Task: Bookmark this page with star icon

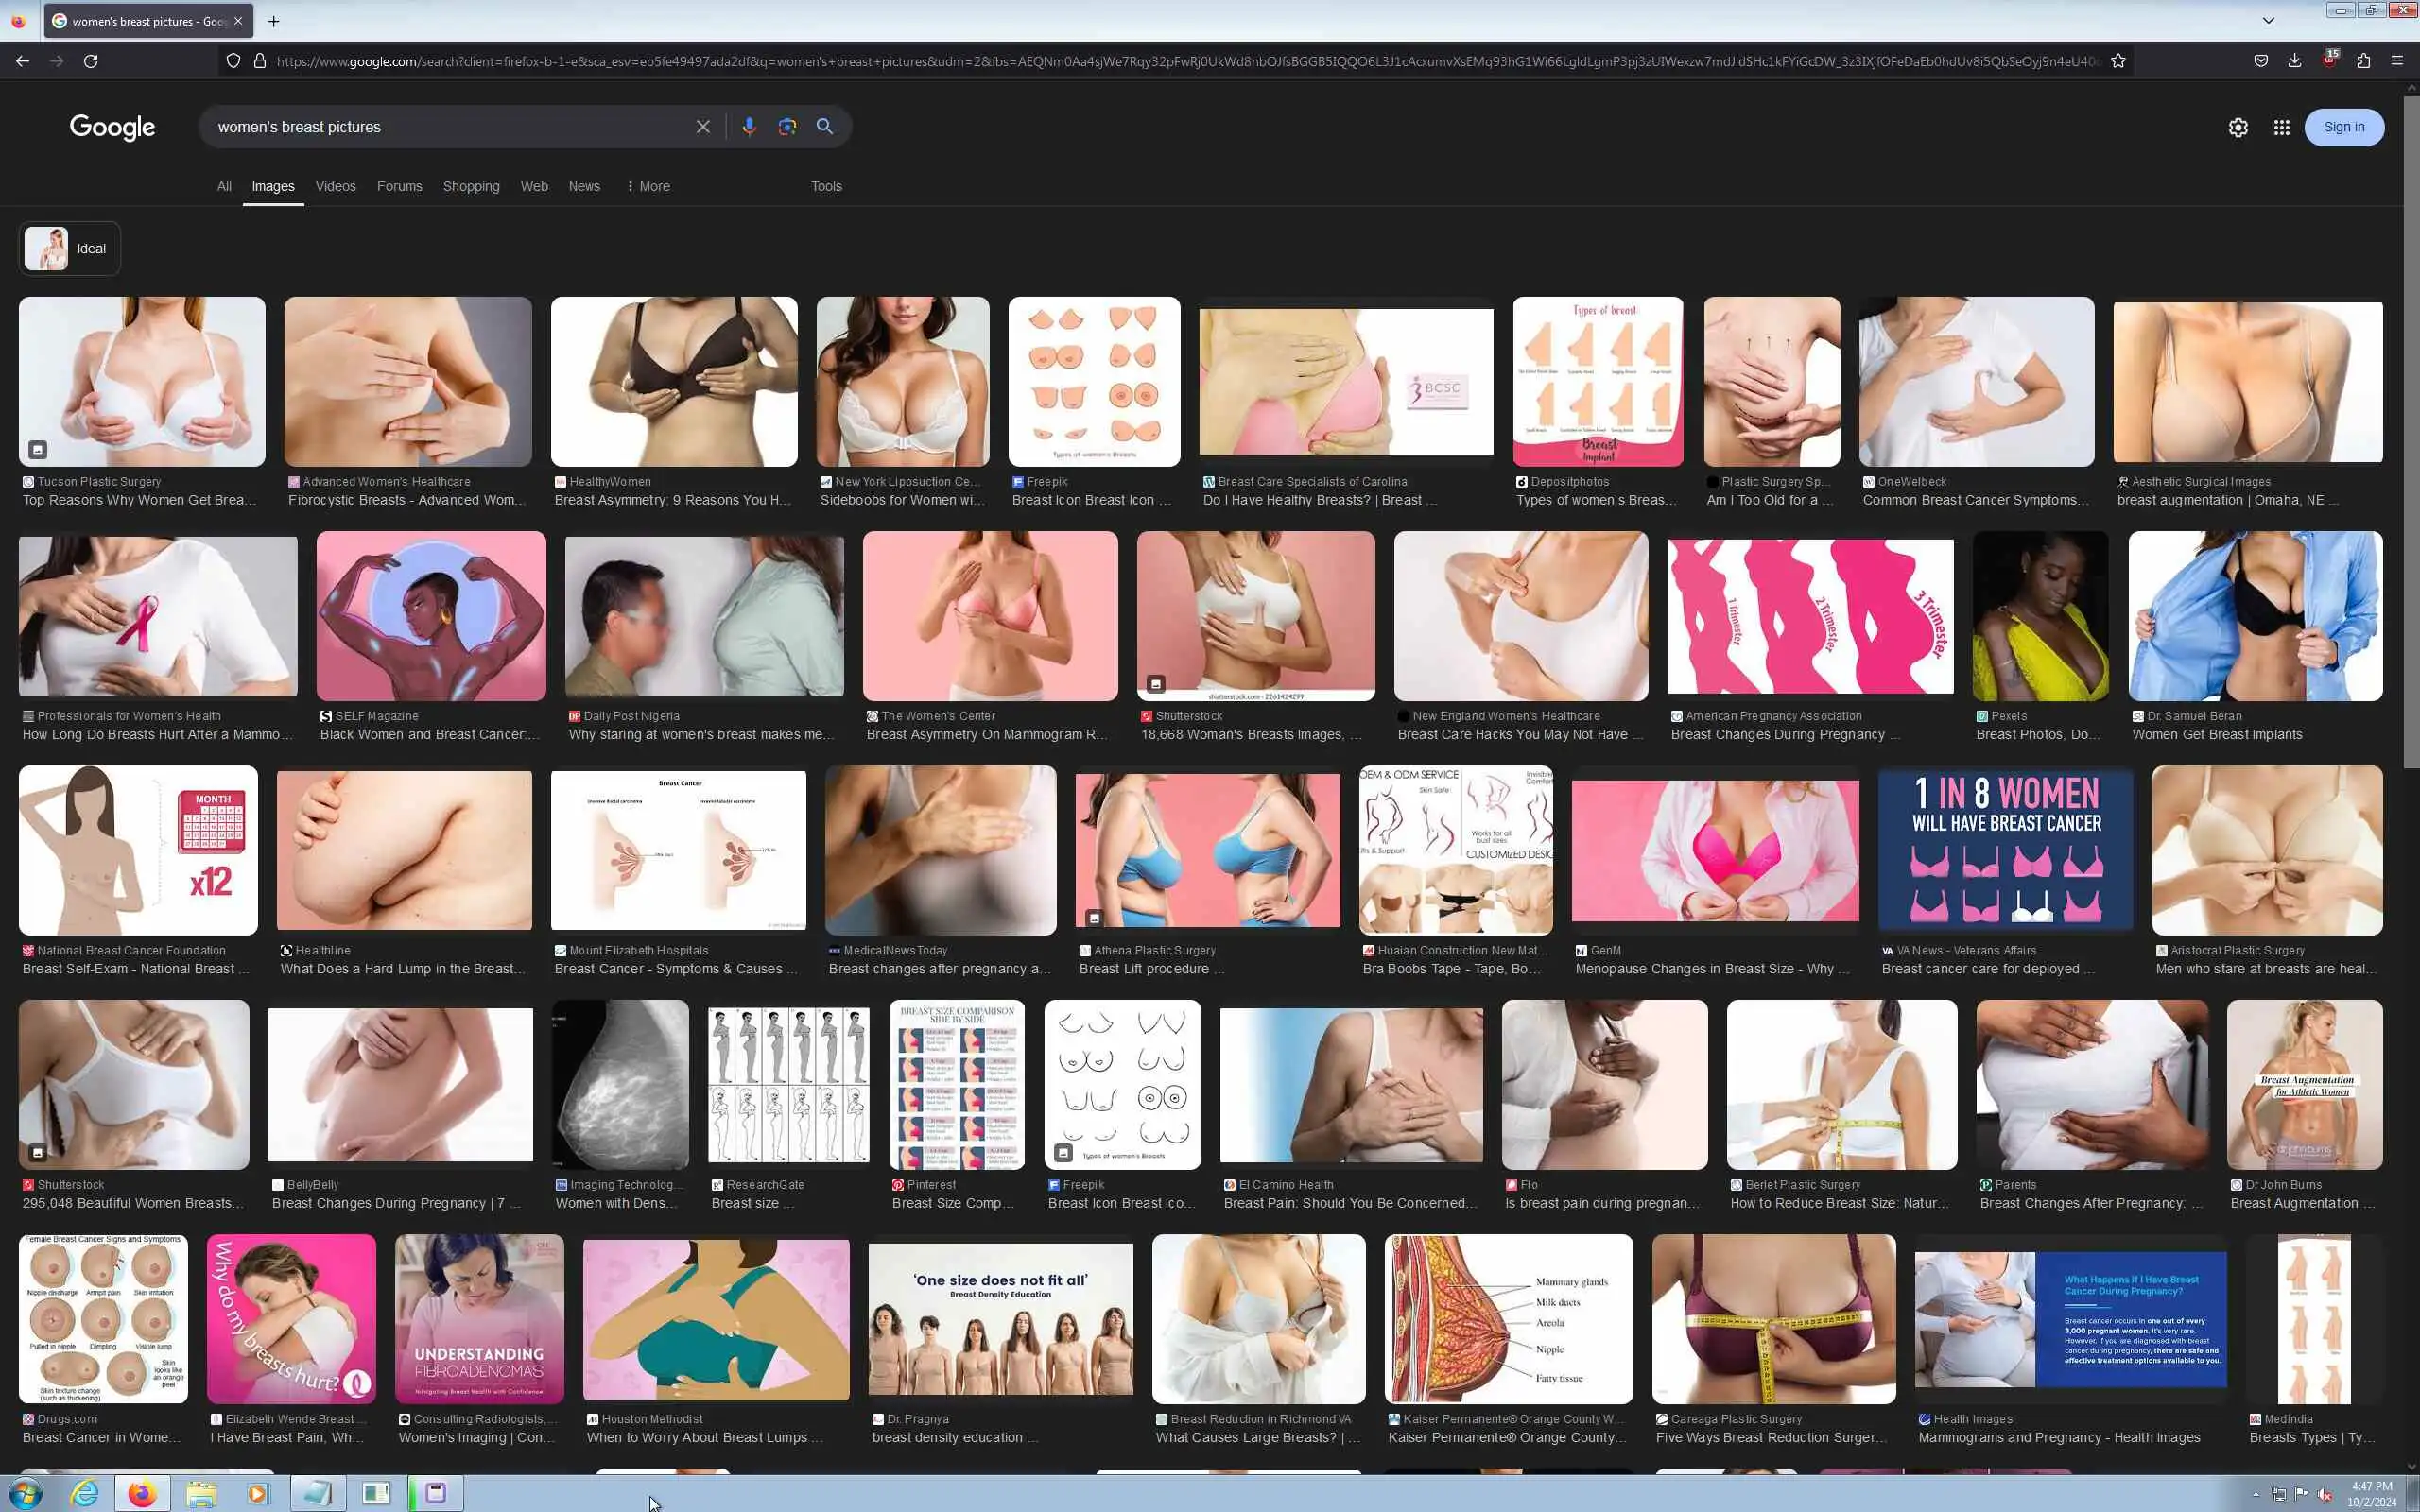Action: (2118, 61)
